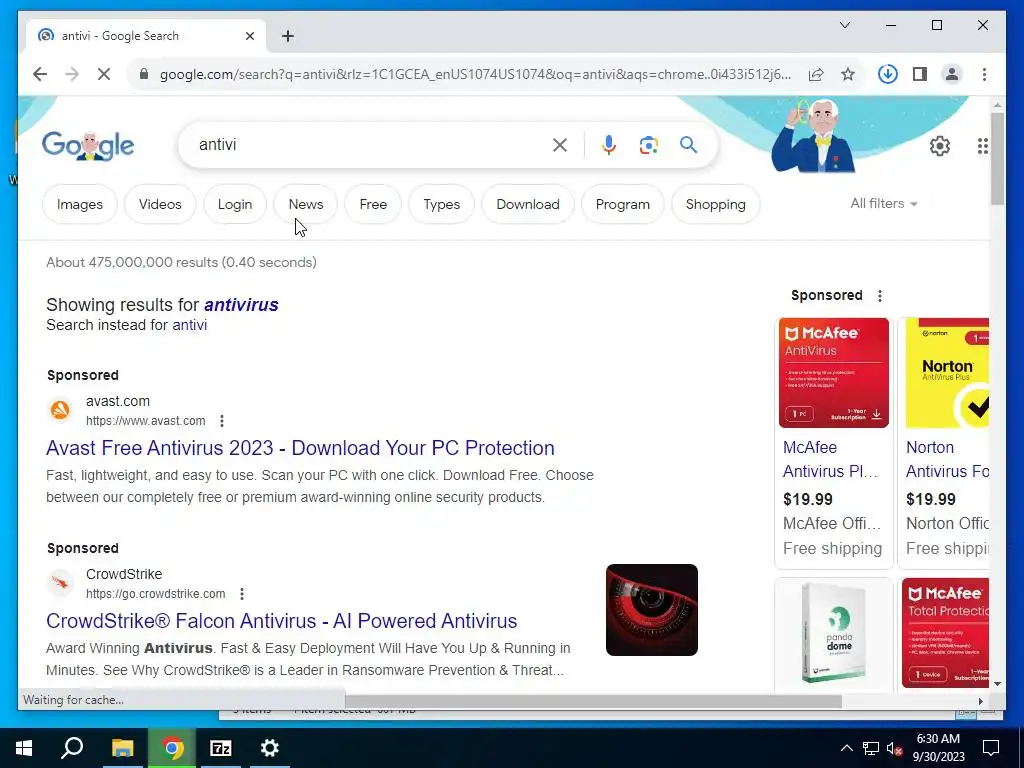Open 7-Zip from the taskbar
This screenshot has width=1024, height=768.
[x=221, y=748]
